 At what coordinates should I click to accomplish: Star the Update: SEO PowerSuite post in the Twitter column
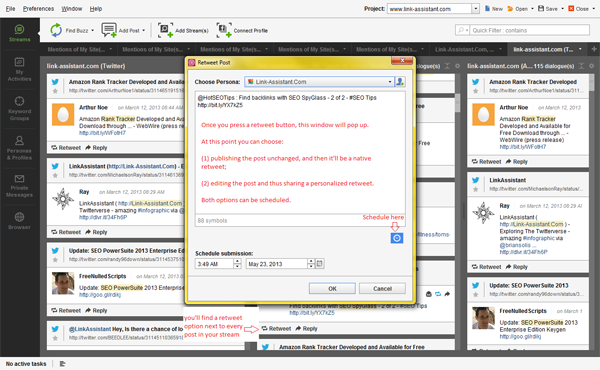click(x=55, y=259)
